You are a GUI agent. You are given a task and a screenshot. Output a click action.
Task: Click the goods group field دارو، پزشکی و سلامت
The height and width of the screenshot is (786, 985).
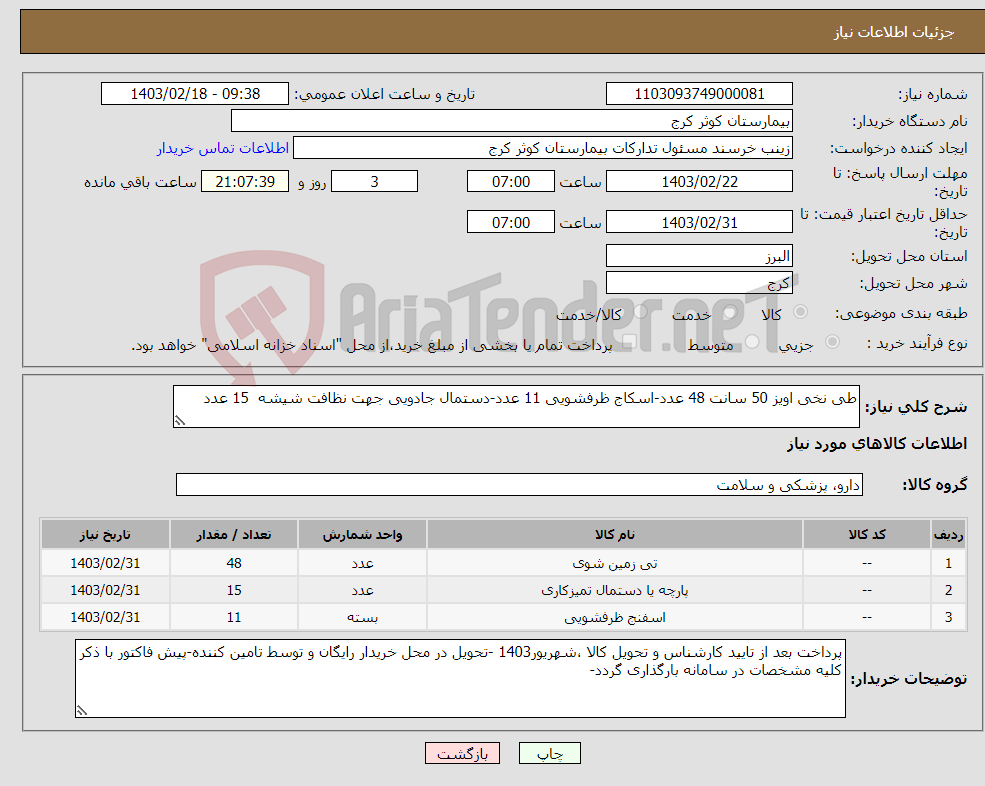point(520,484)
